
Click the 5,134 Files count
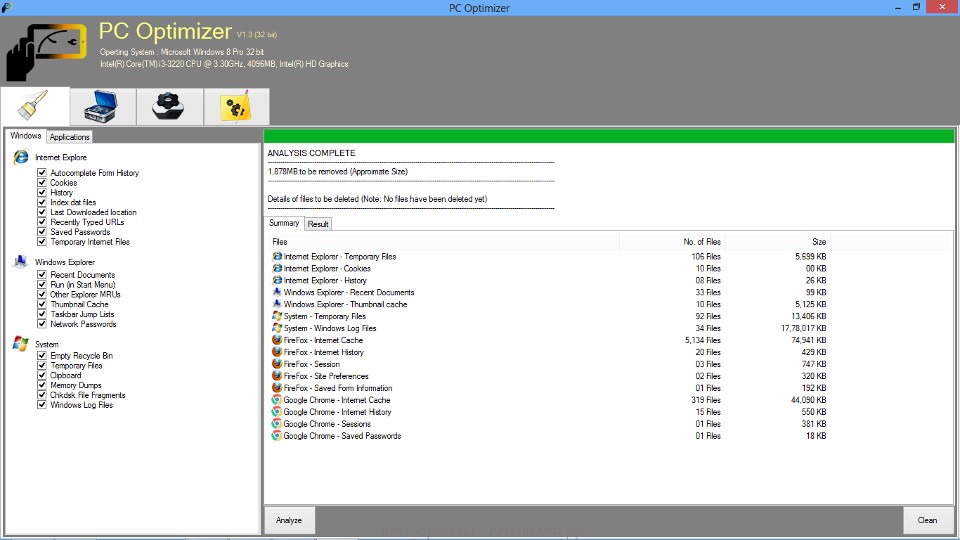click(702, 340)
